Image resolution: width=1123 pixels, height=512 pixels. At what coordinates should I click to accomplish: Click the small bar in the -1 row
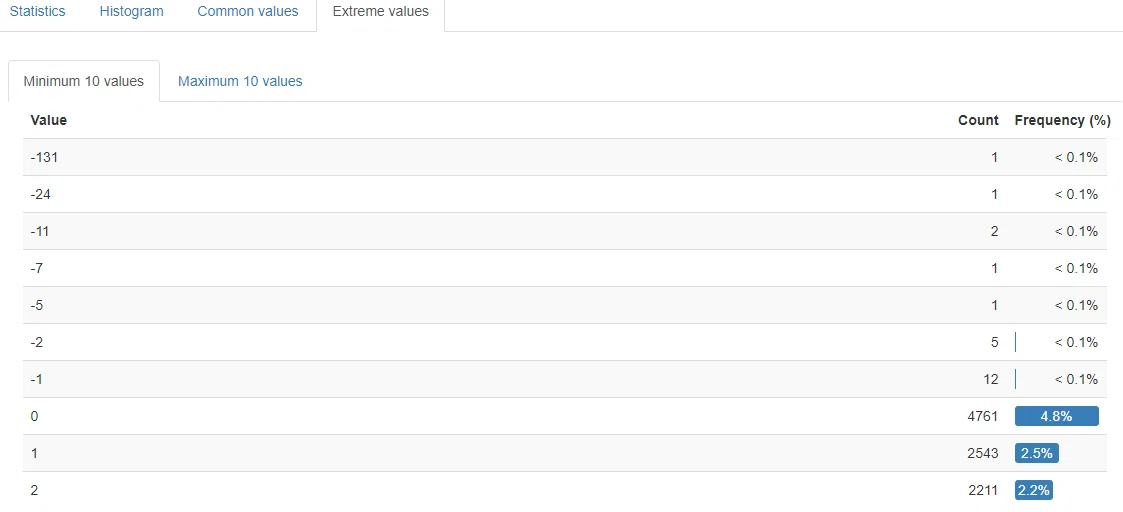1016,379
